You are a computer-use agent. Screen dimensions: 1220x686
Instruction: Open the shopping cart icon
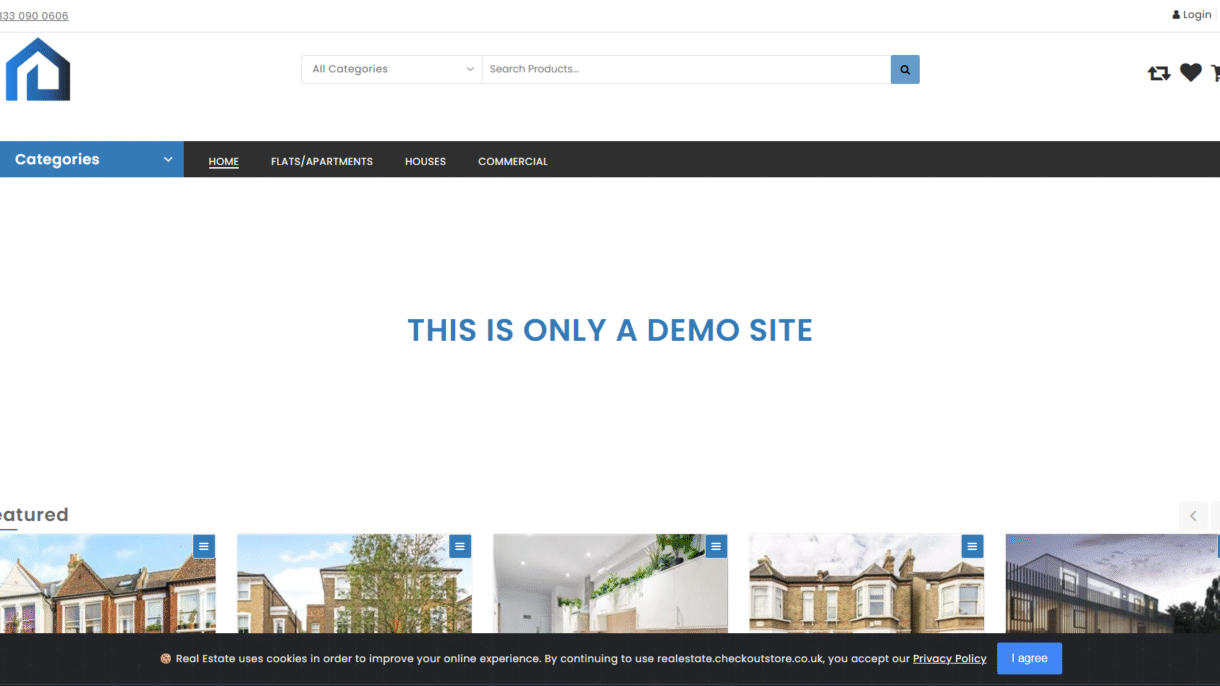[1215, 73]
